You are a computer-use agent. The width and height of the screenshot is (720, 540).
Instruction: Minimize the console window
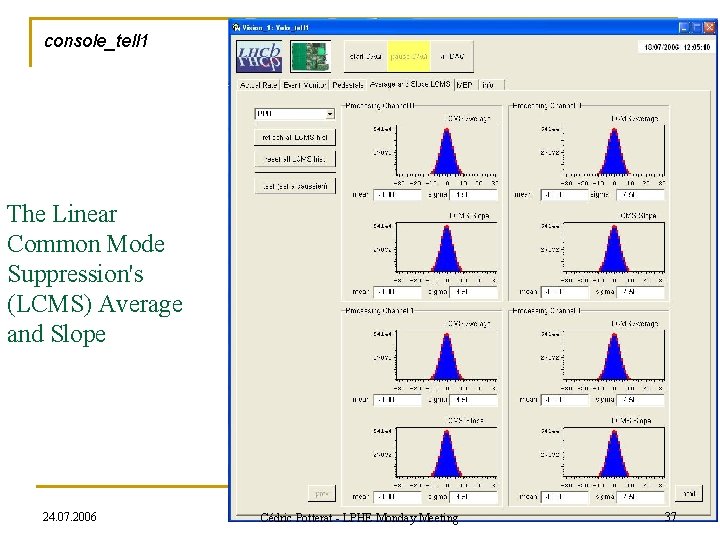coord(684,28)
